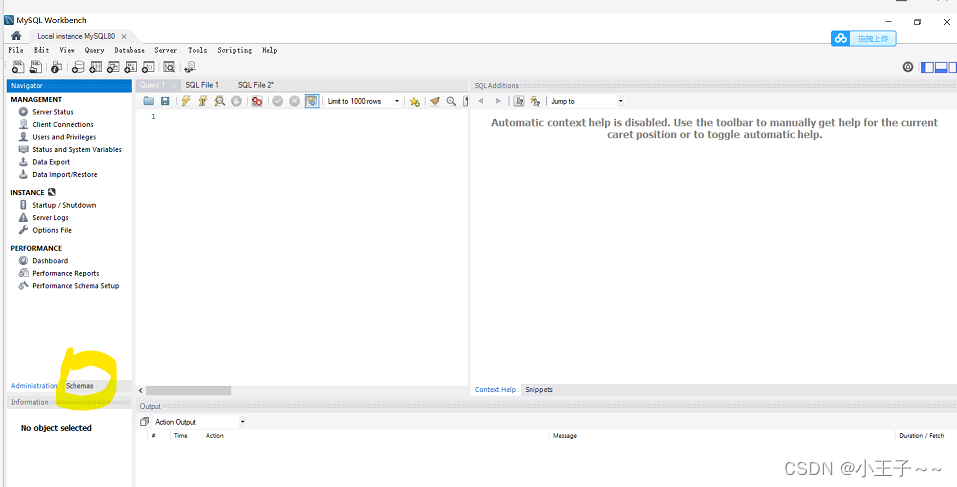Click the editor horizontal scrollbar thumb
This screenshot has height=487, width=957.
click(189, 391)
